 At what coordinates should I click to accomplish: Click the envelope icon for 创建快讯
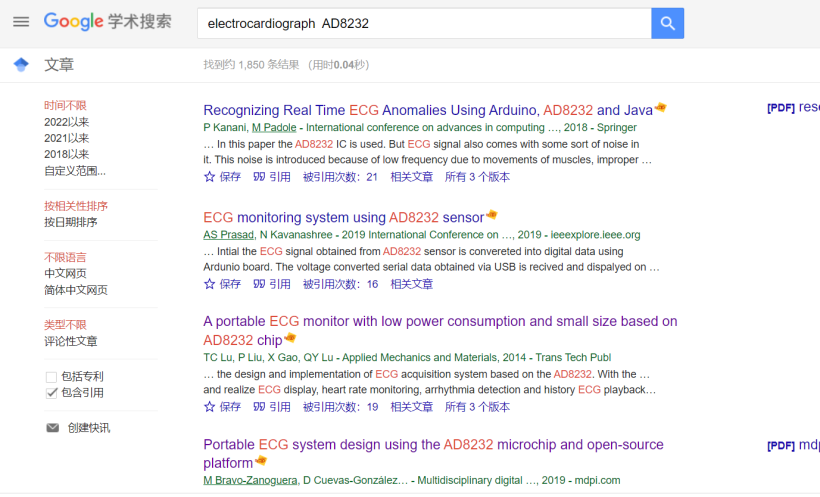[x=52, y=428]
